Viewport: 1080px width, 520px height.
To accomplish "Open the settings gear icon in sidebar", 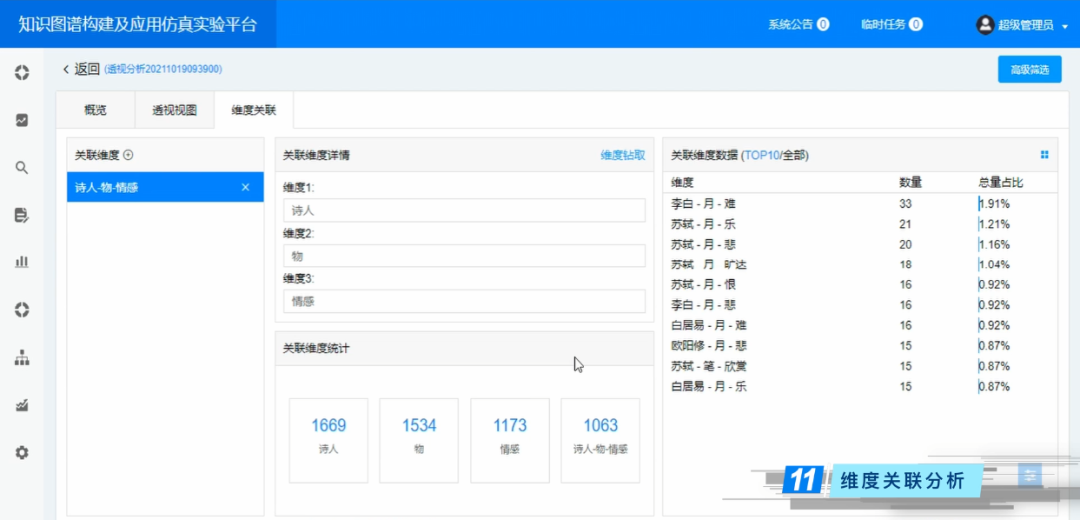I will tap(22, 453).
